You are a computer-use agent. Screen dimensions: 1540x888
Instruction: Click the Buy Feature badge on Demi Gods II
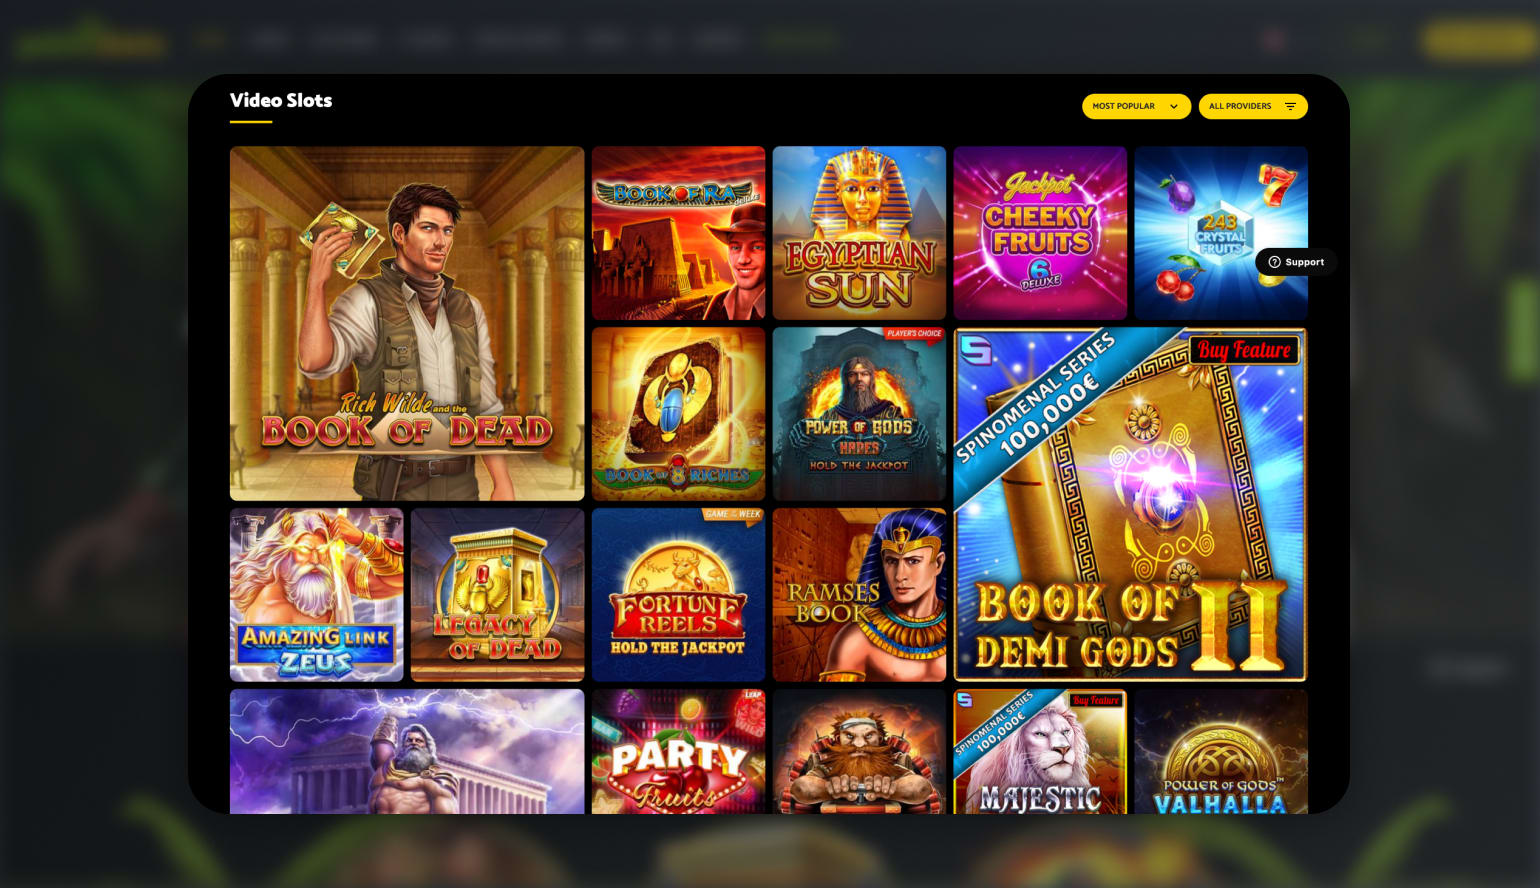coord(1244,350)
